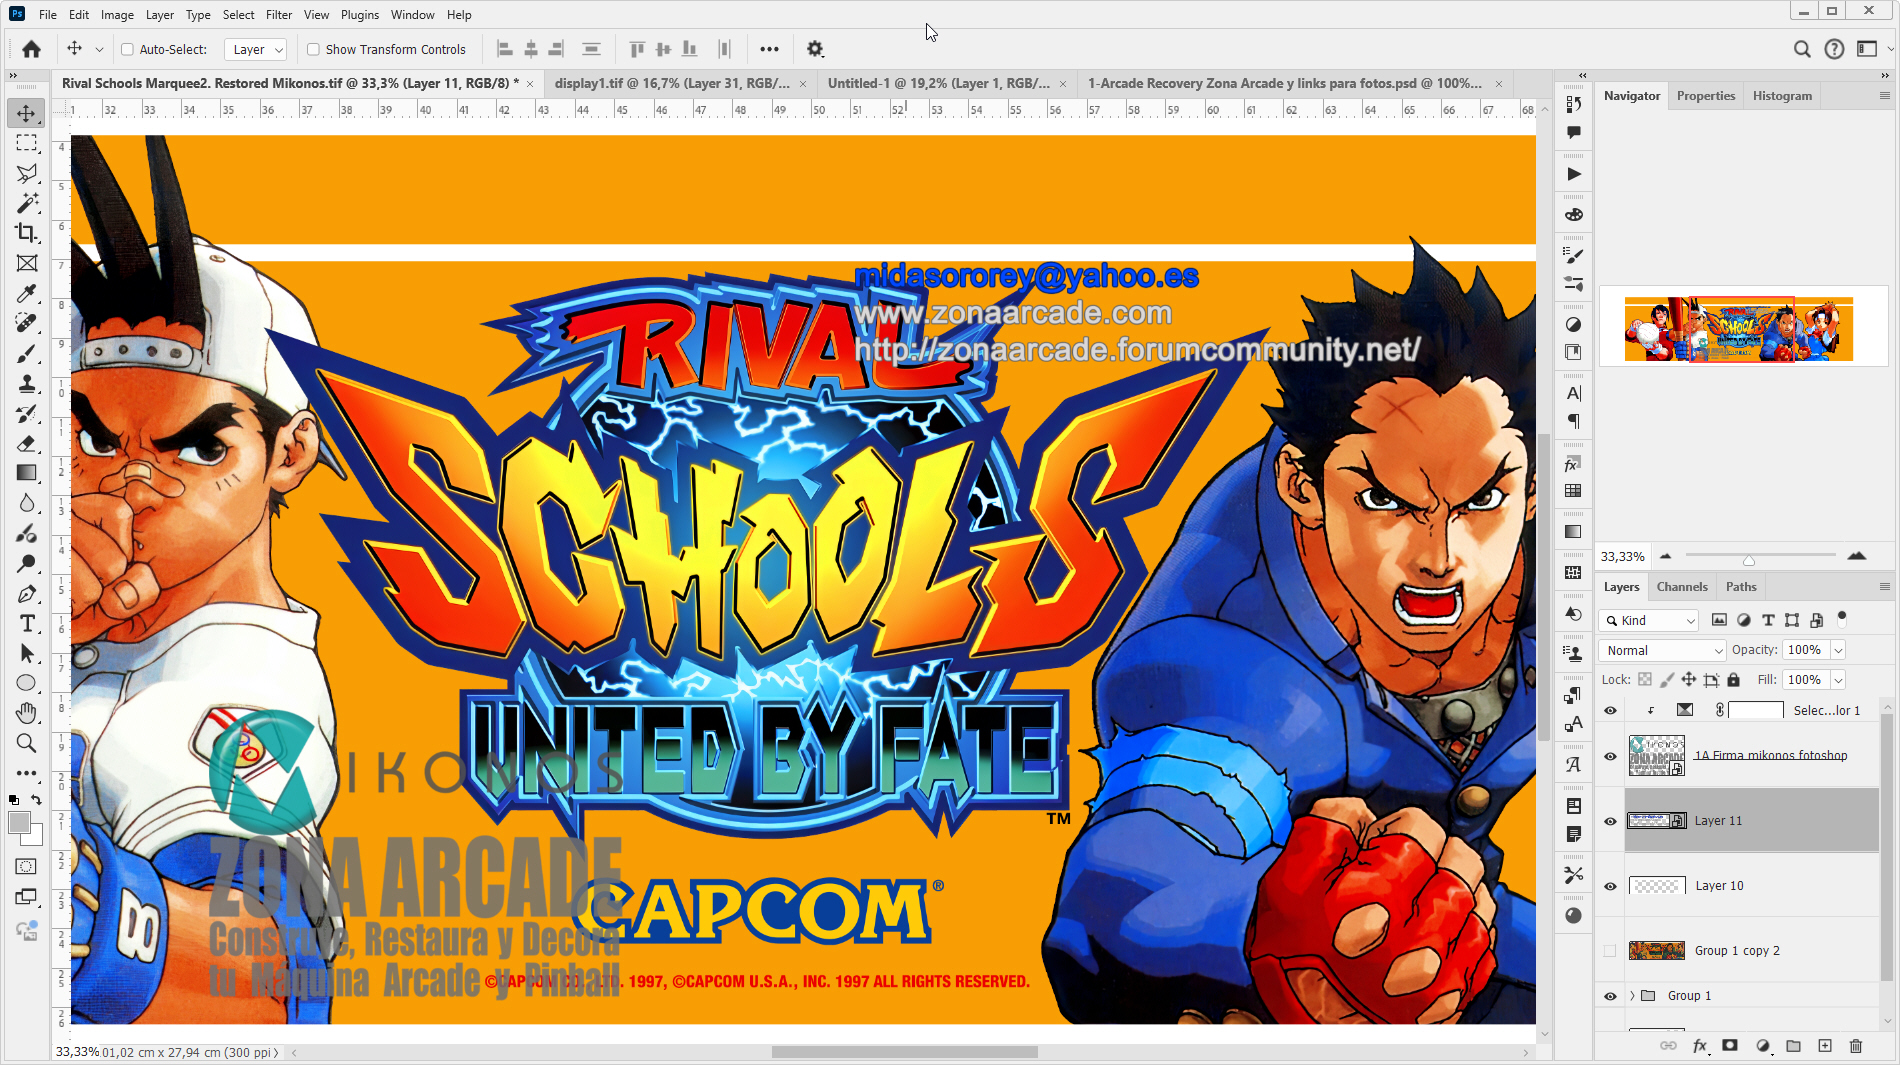
Task: Click Navigator zoom out button
Action: [x=1665, y=556]
